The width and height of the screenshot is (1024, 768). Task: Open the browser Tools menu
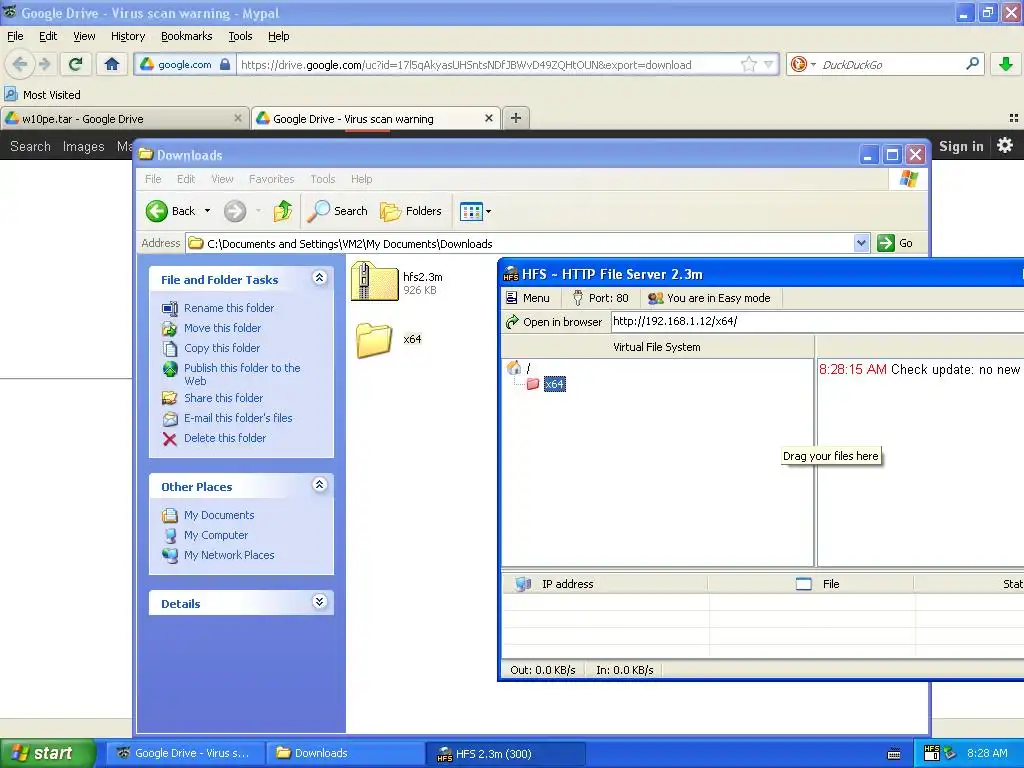coord(240,36)
